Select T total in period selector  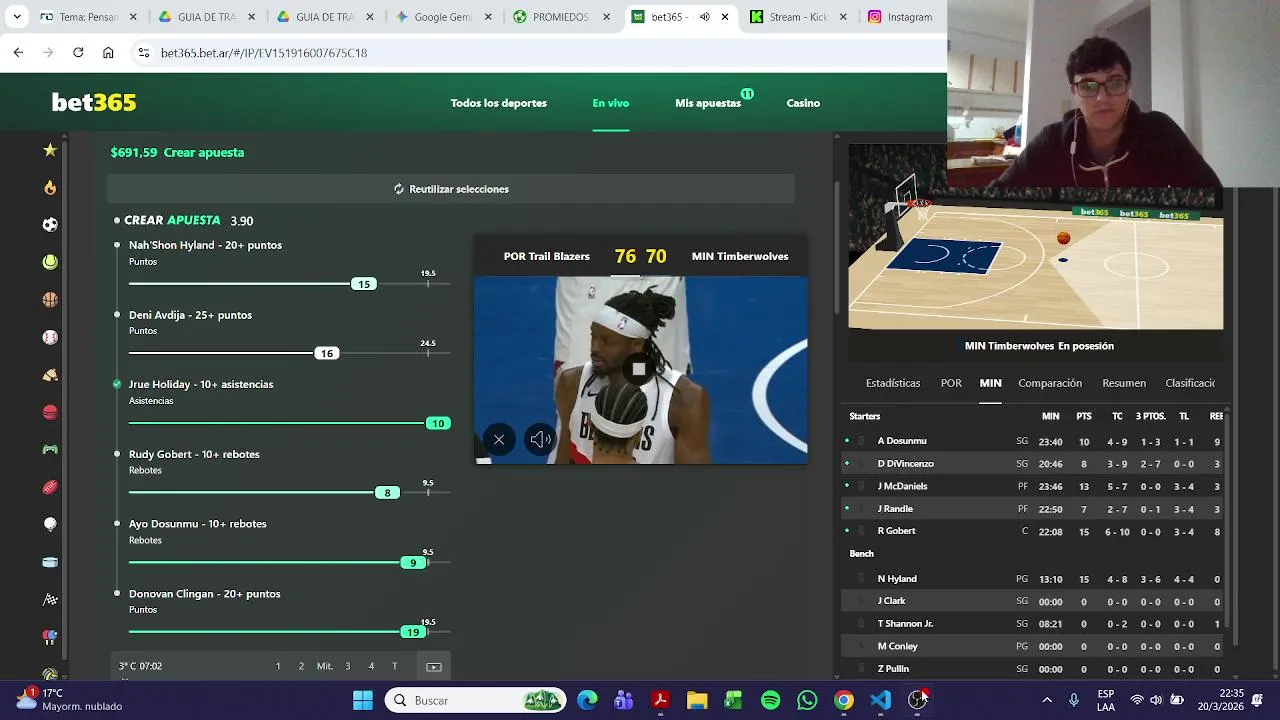tap(394, 666)
